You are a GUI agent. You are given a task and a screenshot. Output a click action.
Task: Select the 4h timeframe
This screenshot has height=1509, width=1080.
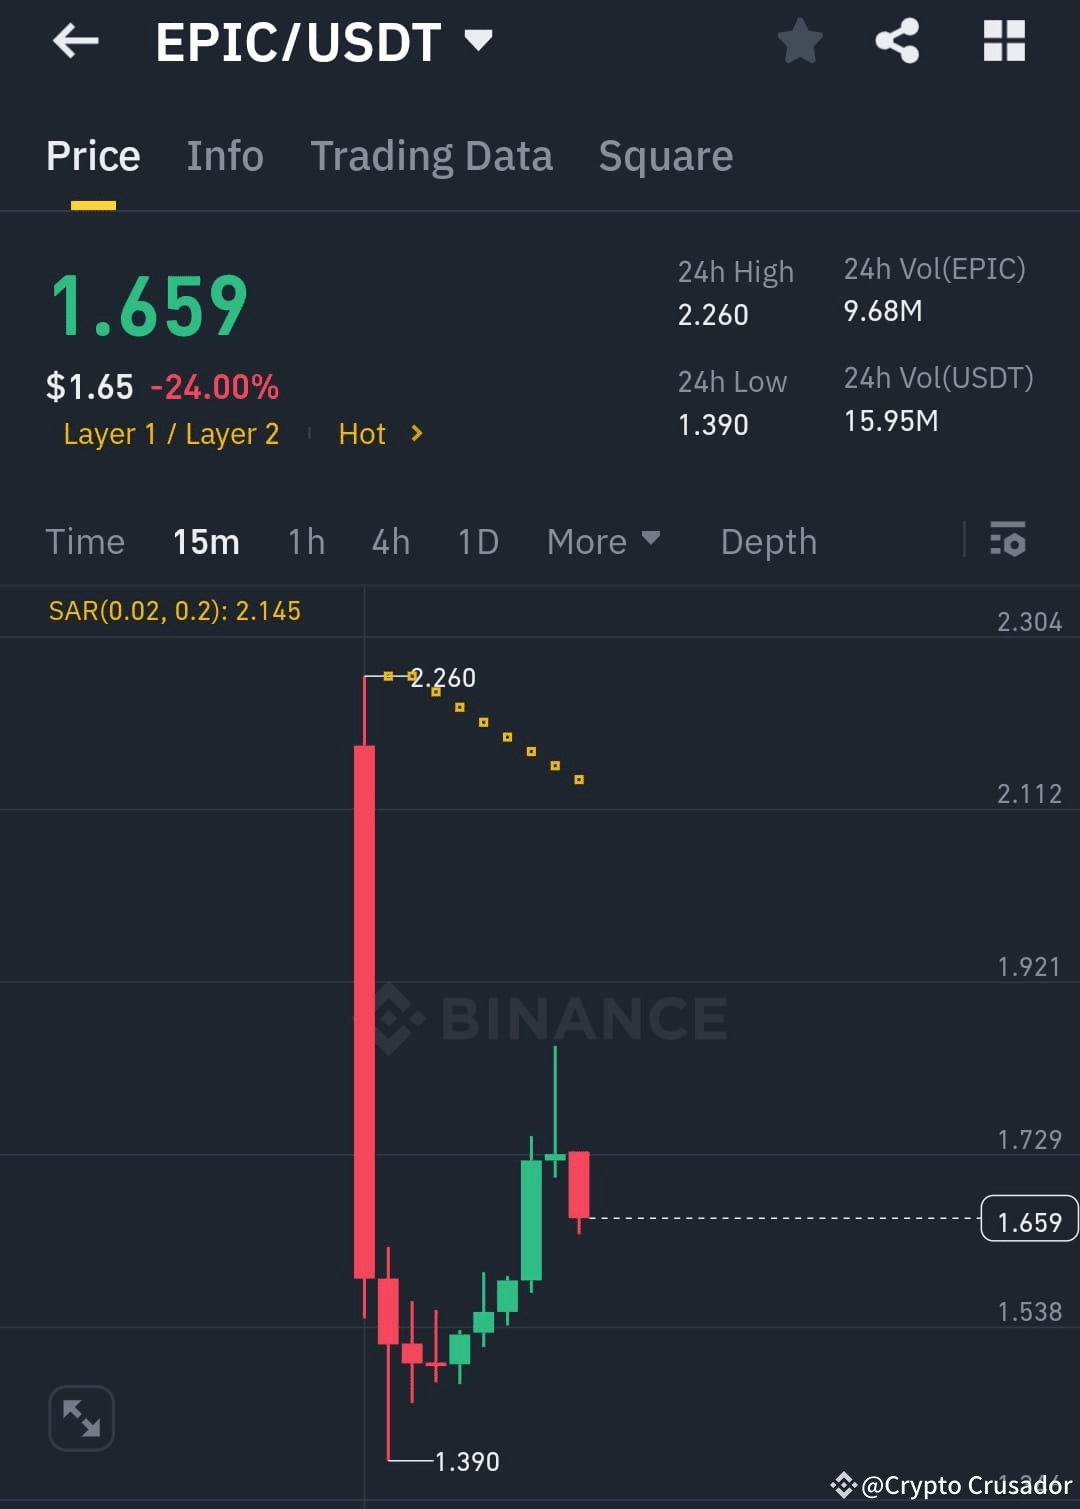tap(390, 541)
